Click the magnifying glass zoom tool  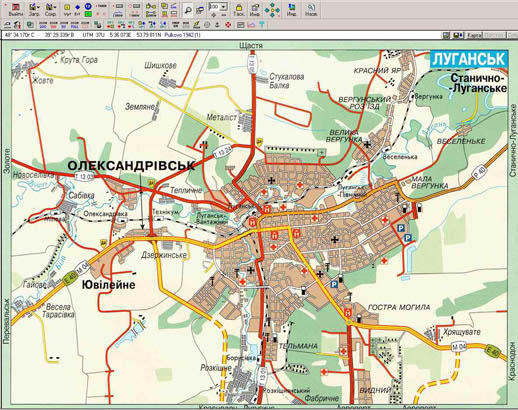188,10
